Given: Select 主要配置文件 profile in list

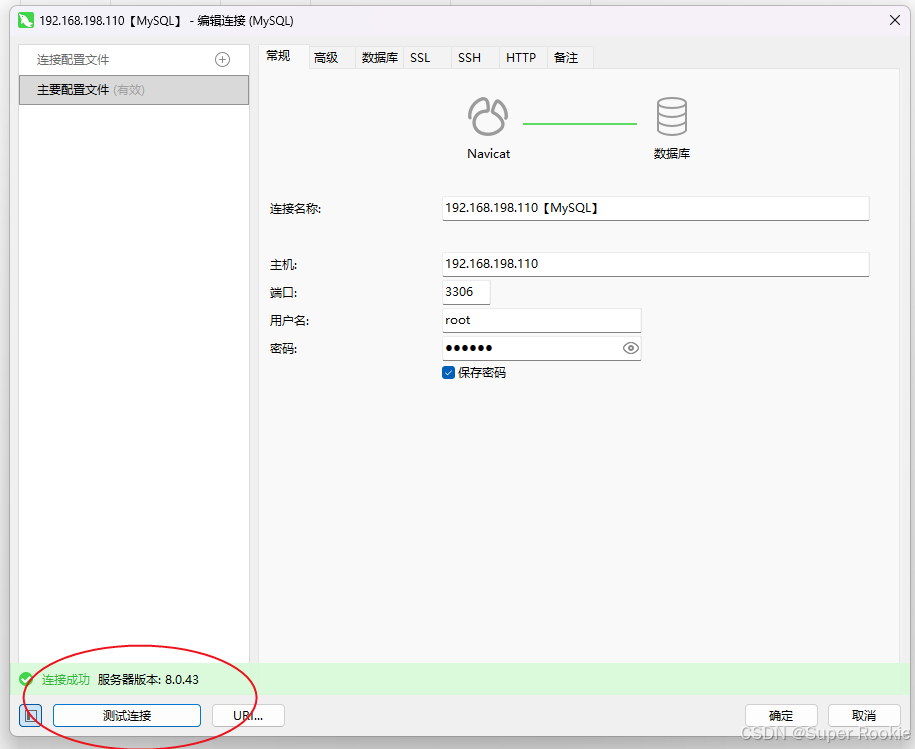Looking at the screenshot, I should pos(134,90).
